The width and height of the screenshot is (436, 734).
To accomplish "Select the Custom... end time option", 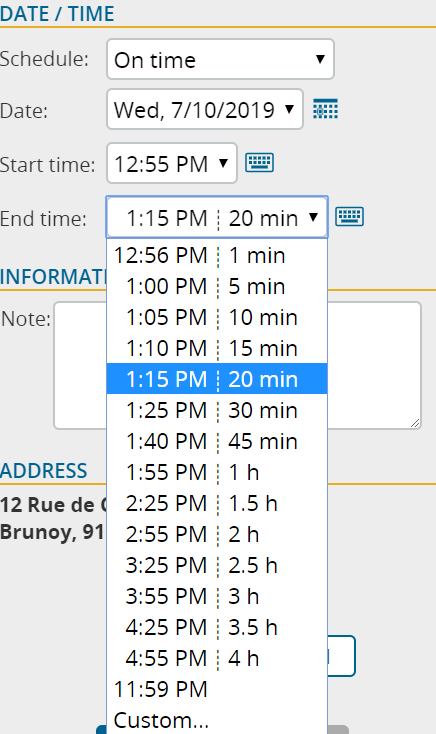I will pyautogui.click(x=217, y=720).
